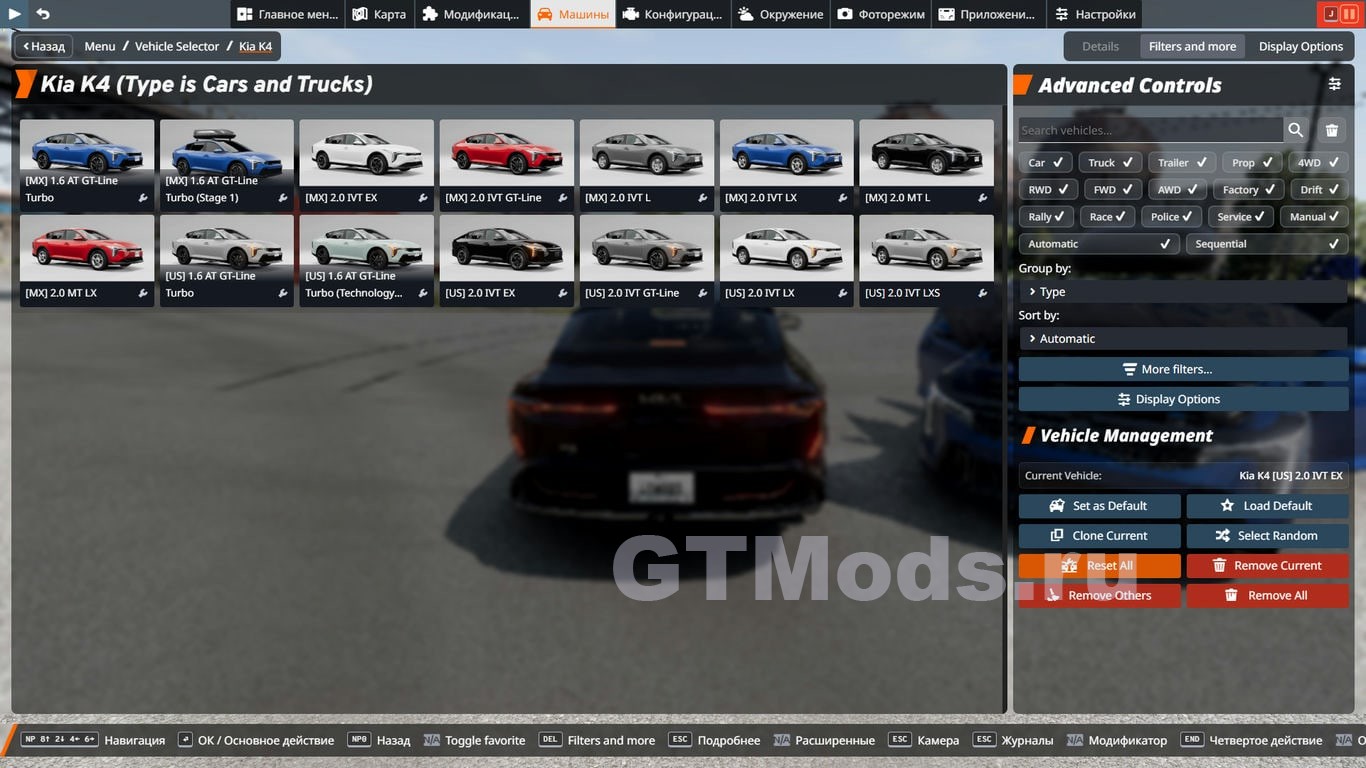
Task: Click wrench icon on [US] 2.0 IVT LXS card
Action: tap(983, 293)
